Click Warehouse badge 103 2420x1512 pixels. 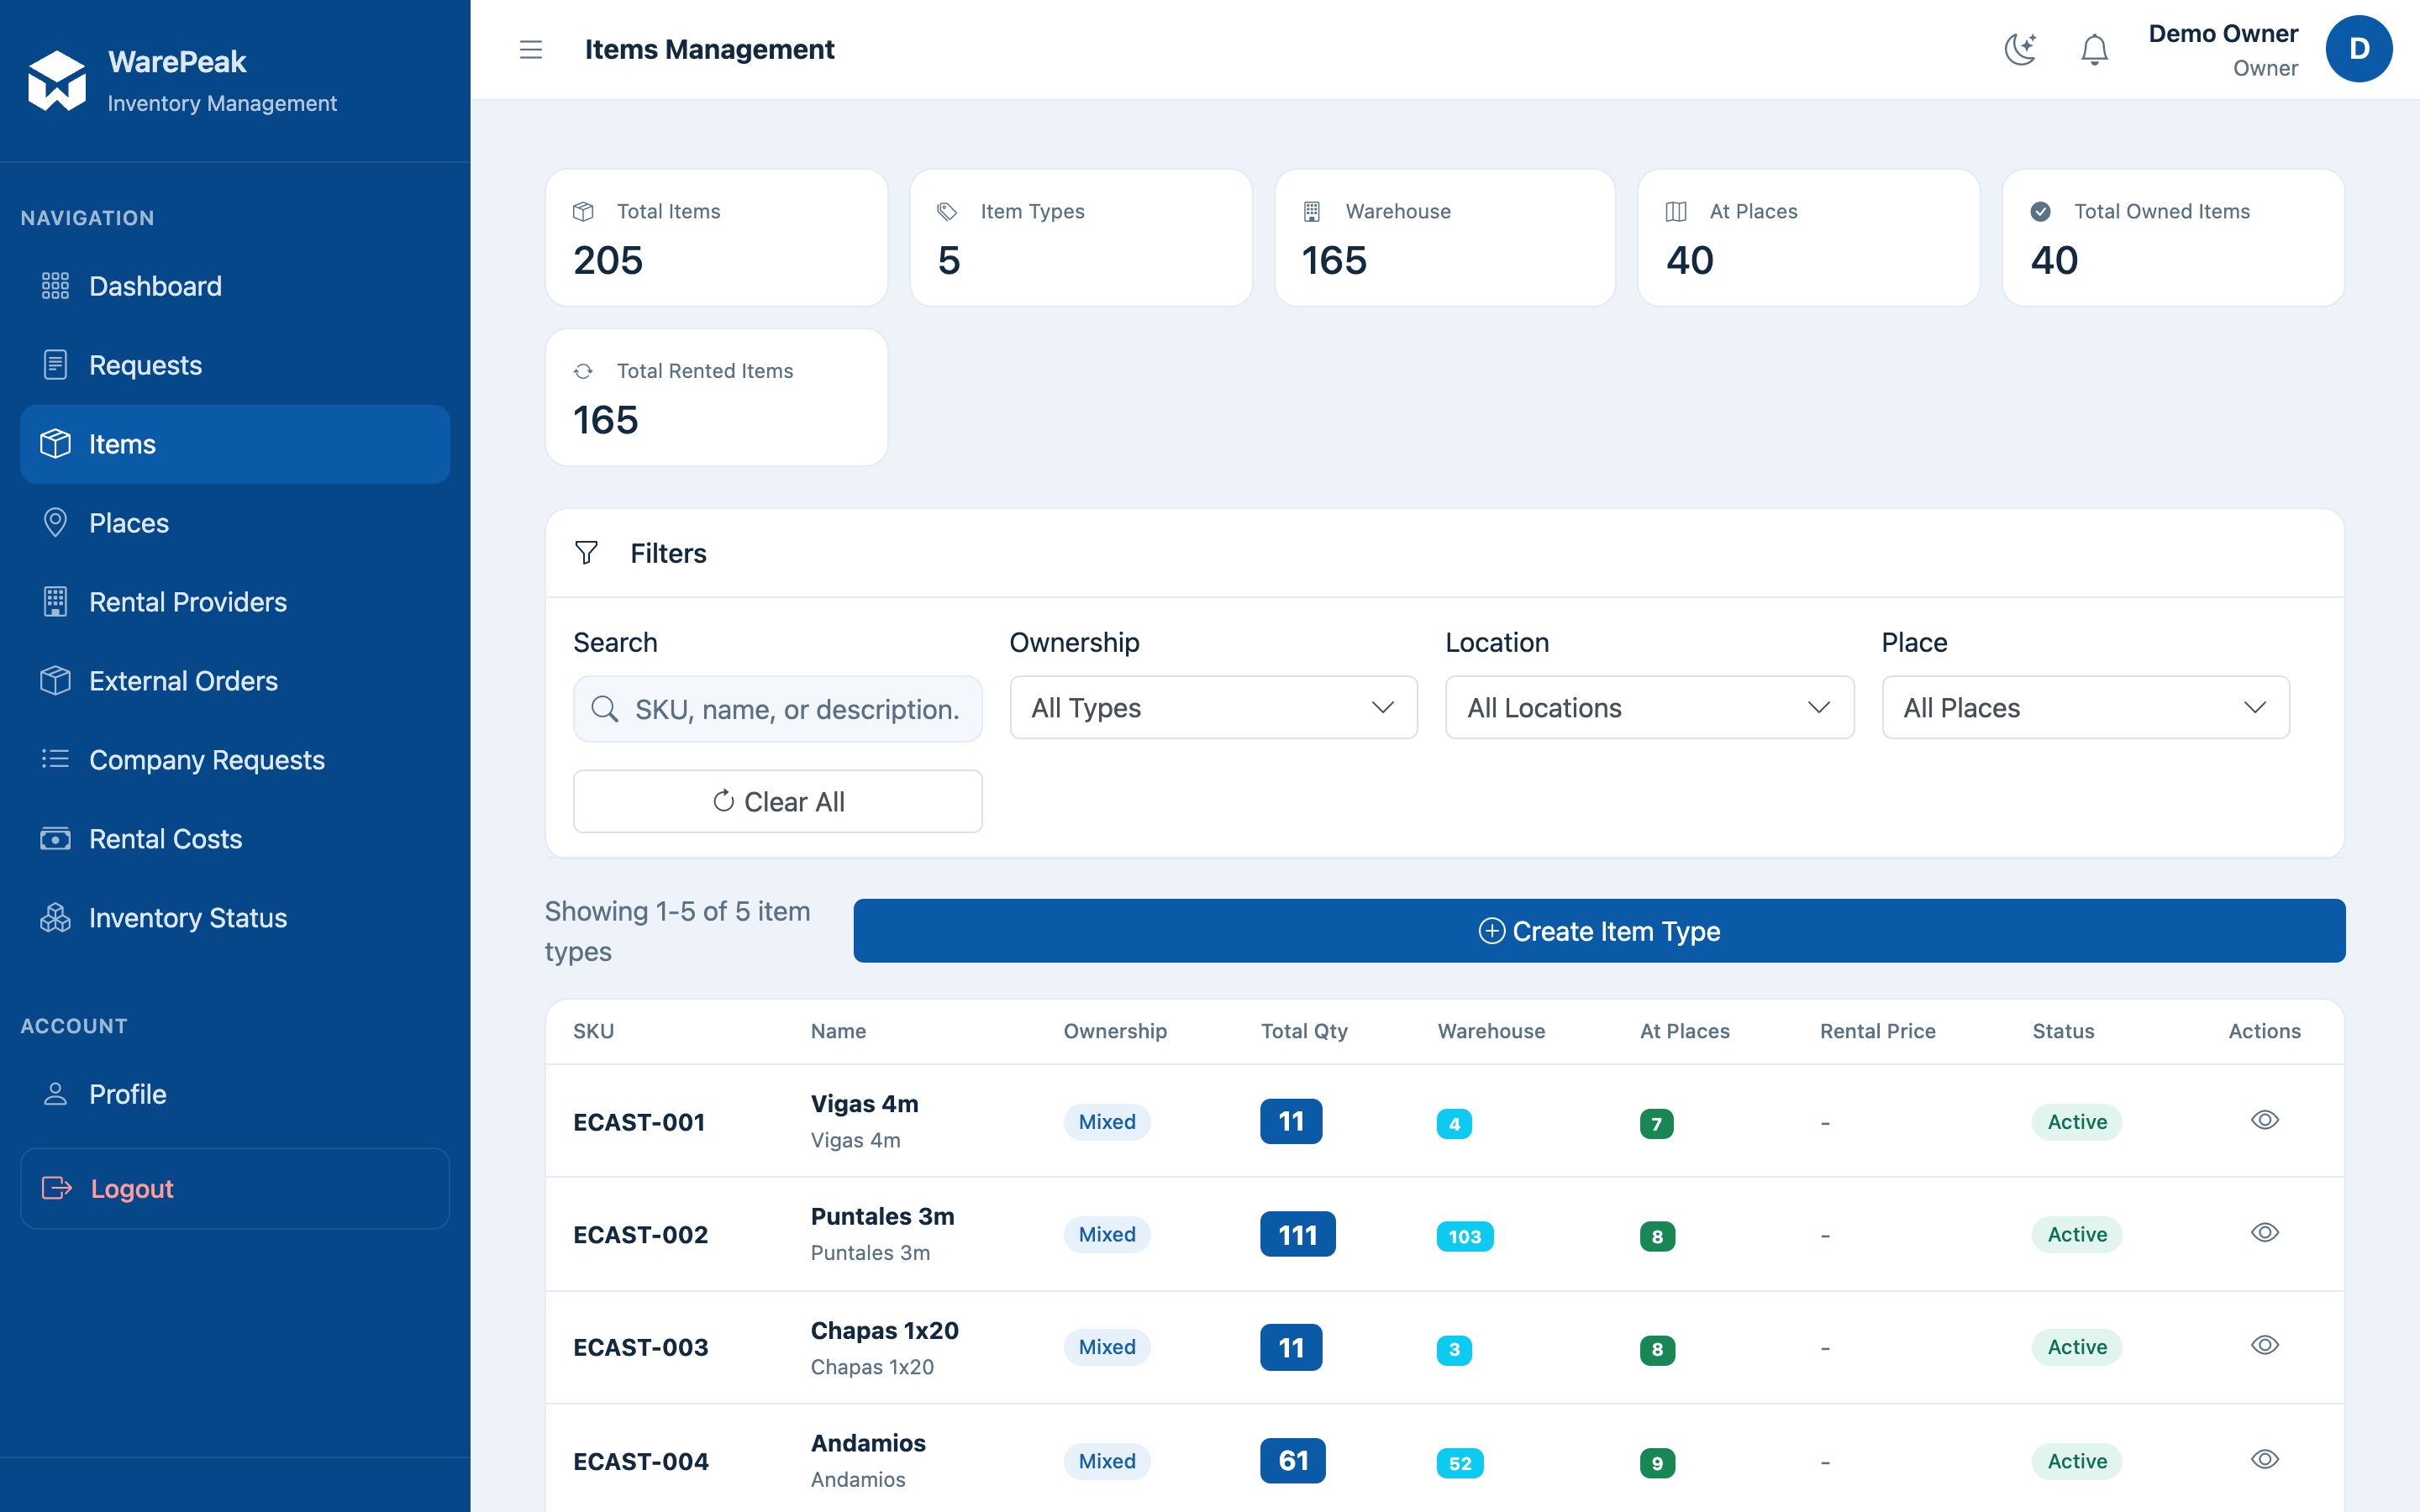click(1464, 1236)
